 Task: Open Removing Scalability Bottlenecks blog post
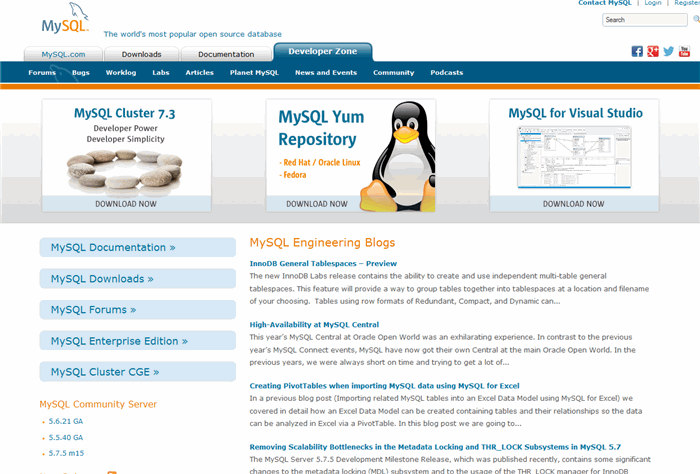click(x=435, y=447)
